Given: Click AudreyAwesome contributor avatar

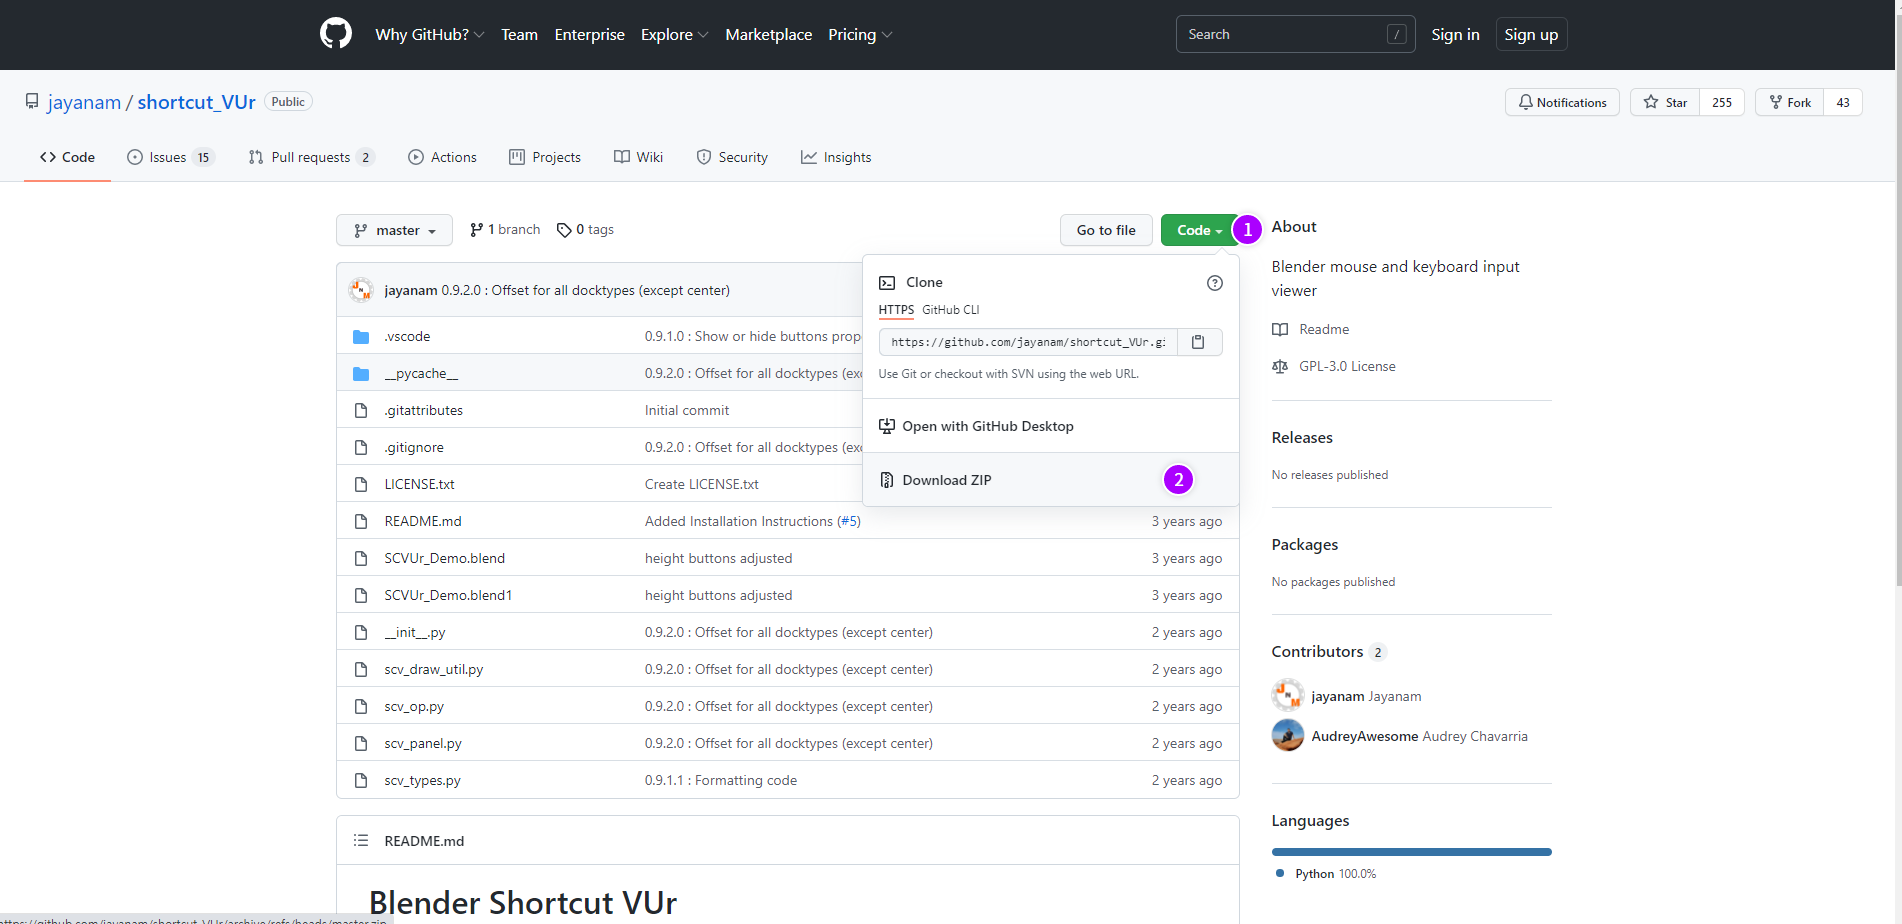Looking at the screenshot, I should click(1288, 735).
